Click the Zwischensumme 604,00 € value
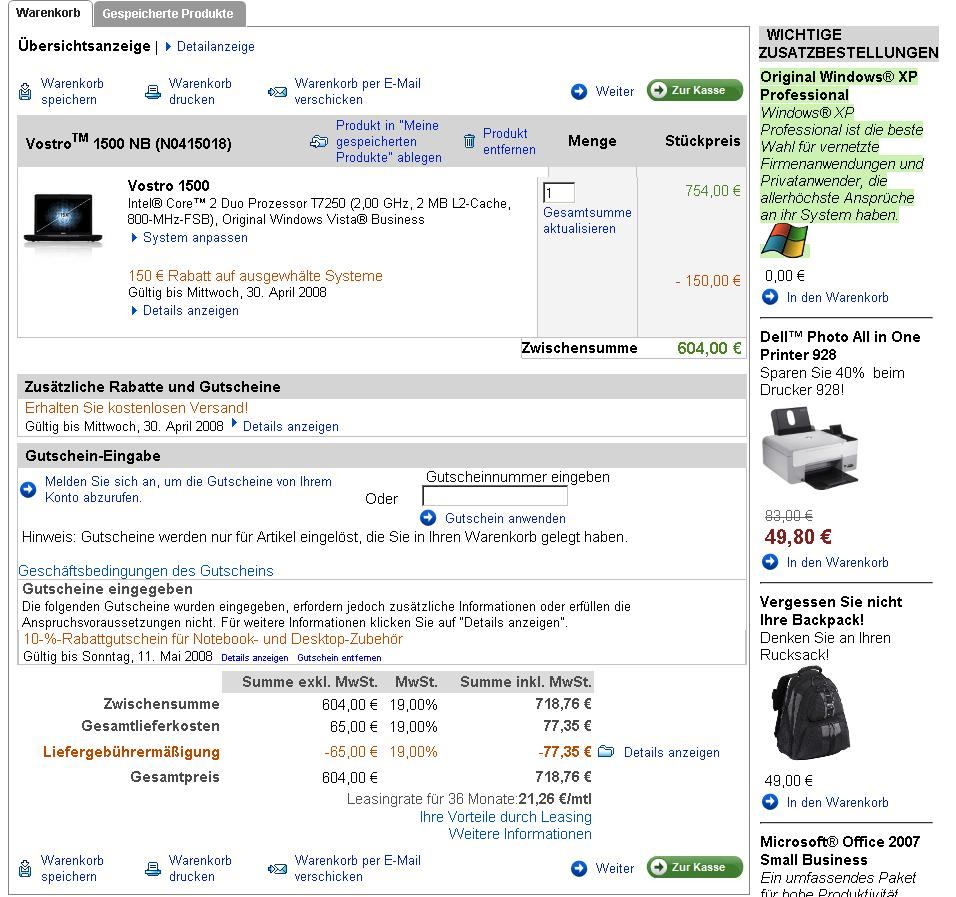The height and width of the screenshot is (897, 956). 709,348
